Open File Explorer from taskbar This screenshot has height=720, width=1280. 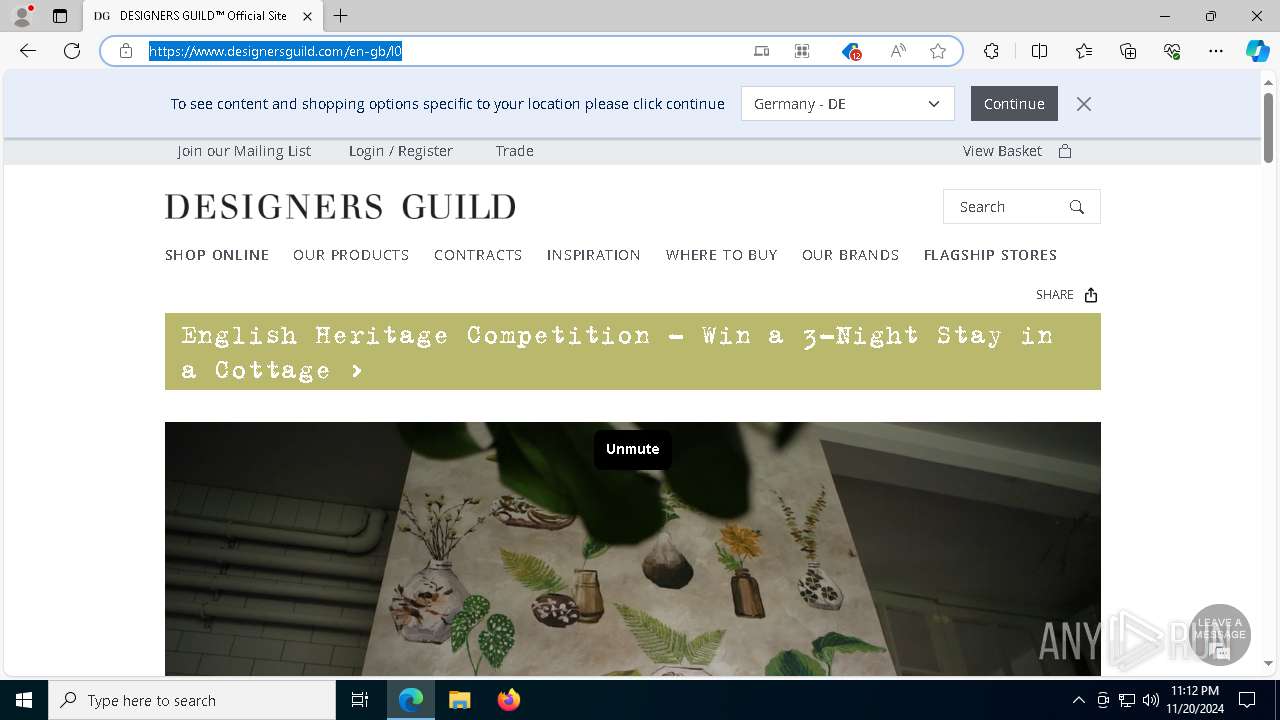click(x=460, y=700)
